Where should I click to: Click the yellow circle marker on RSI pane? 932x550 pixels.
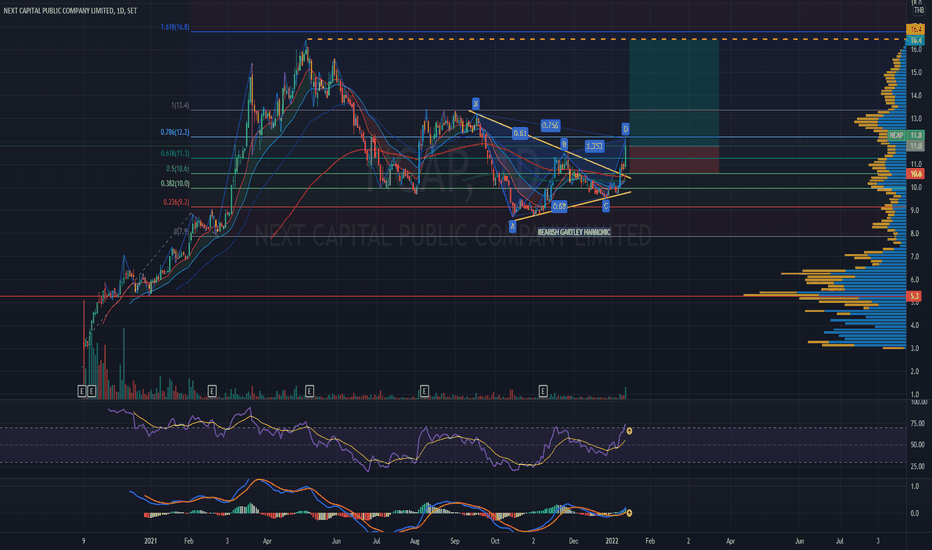point(629,430)
